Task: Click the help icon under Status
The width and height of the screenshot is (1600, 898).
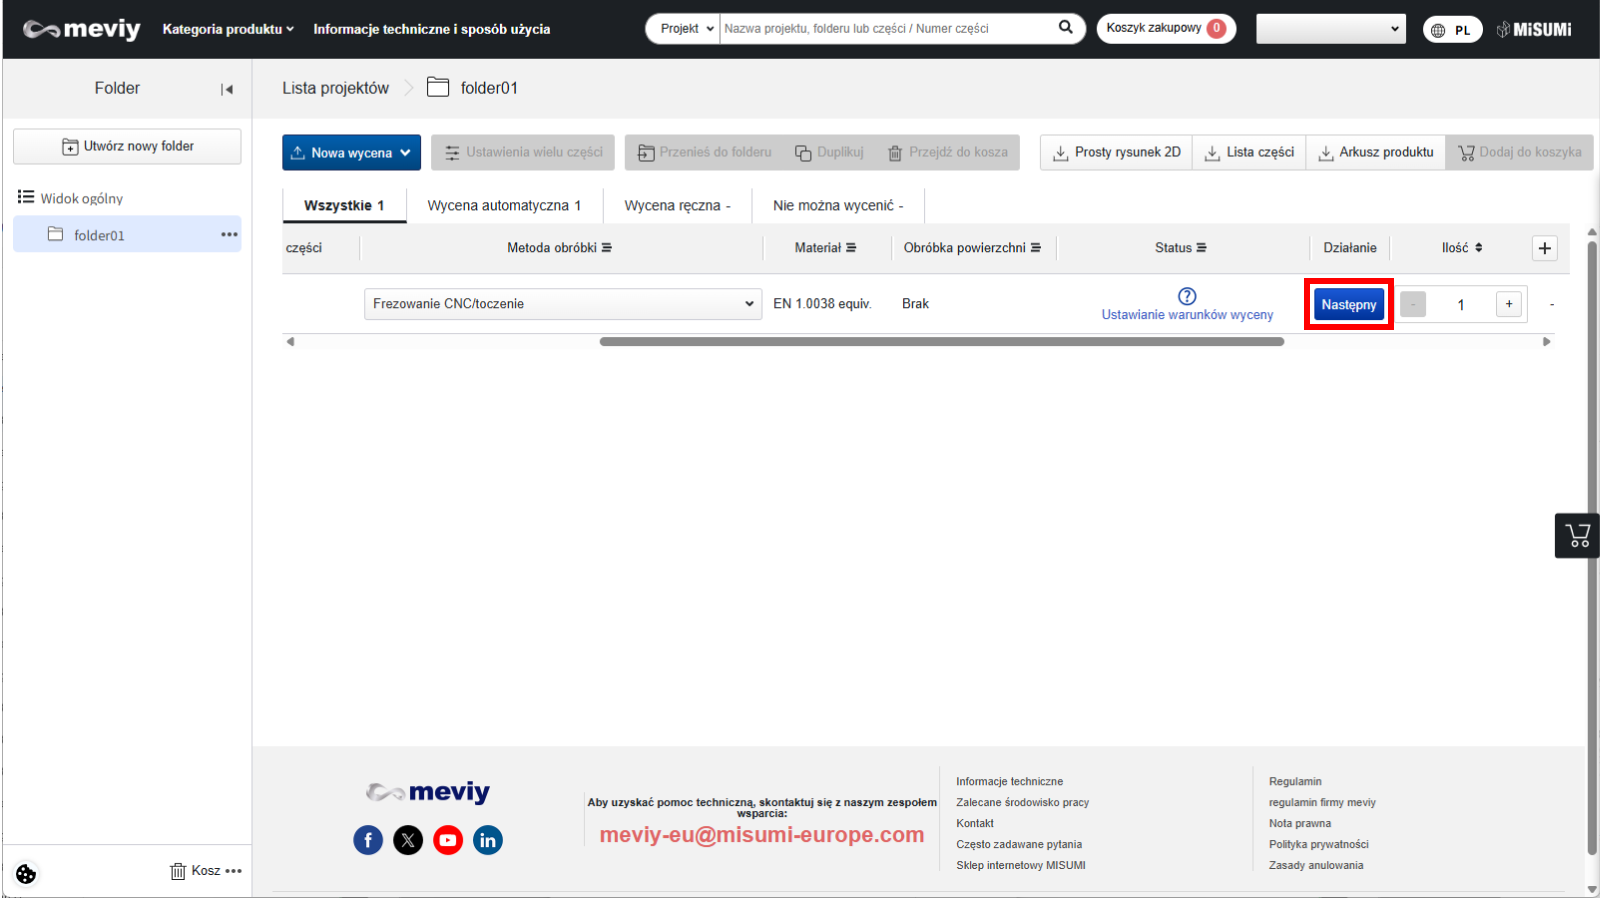Action: [x=1187, y=296]
